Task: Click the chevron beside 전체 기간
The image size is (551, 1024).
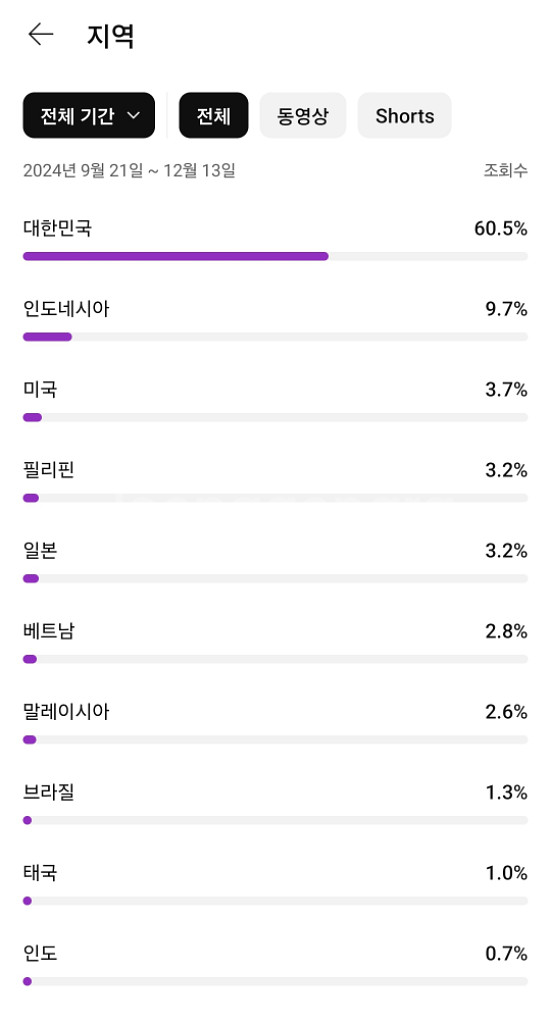Action: [133, 116]
